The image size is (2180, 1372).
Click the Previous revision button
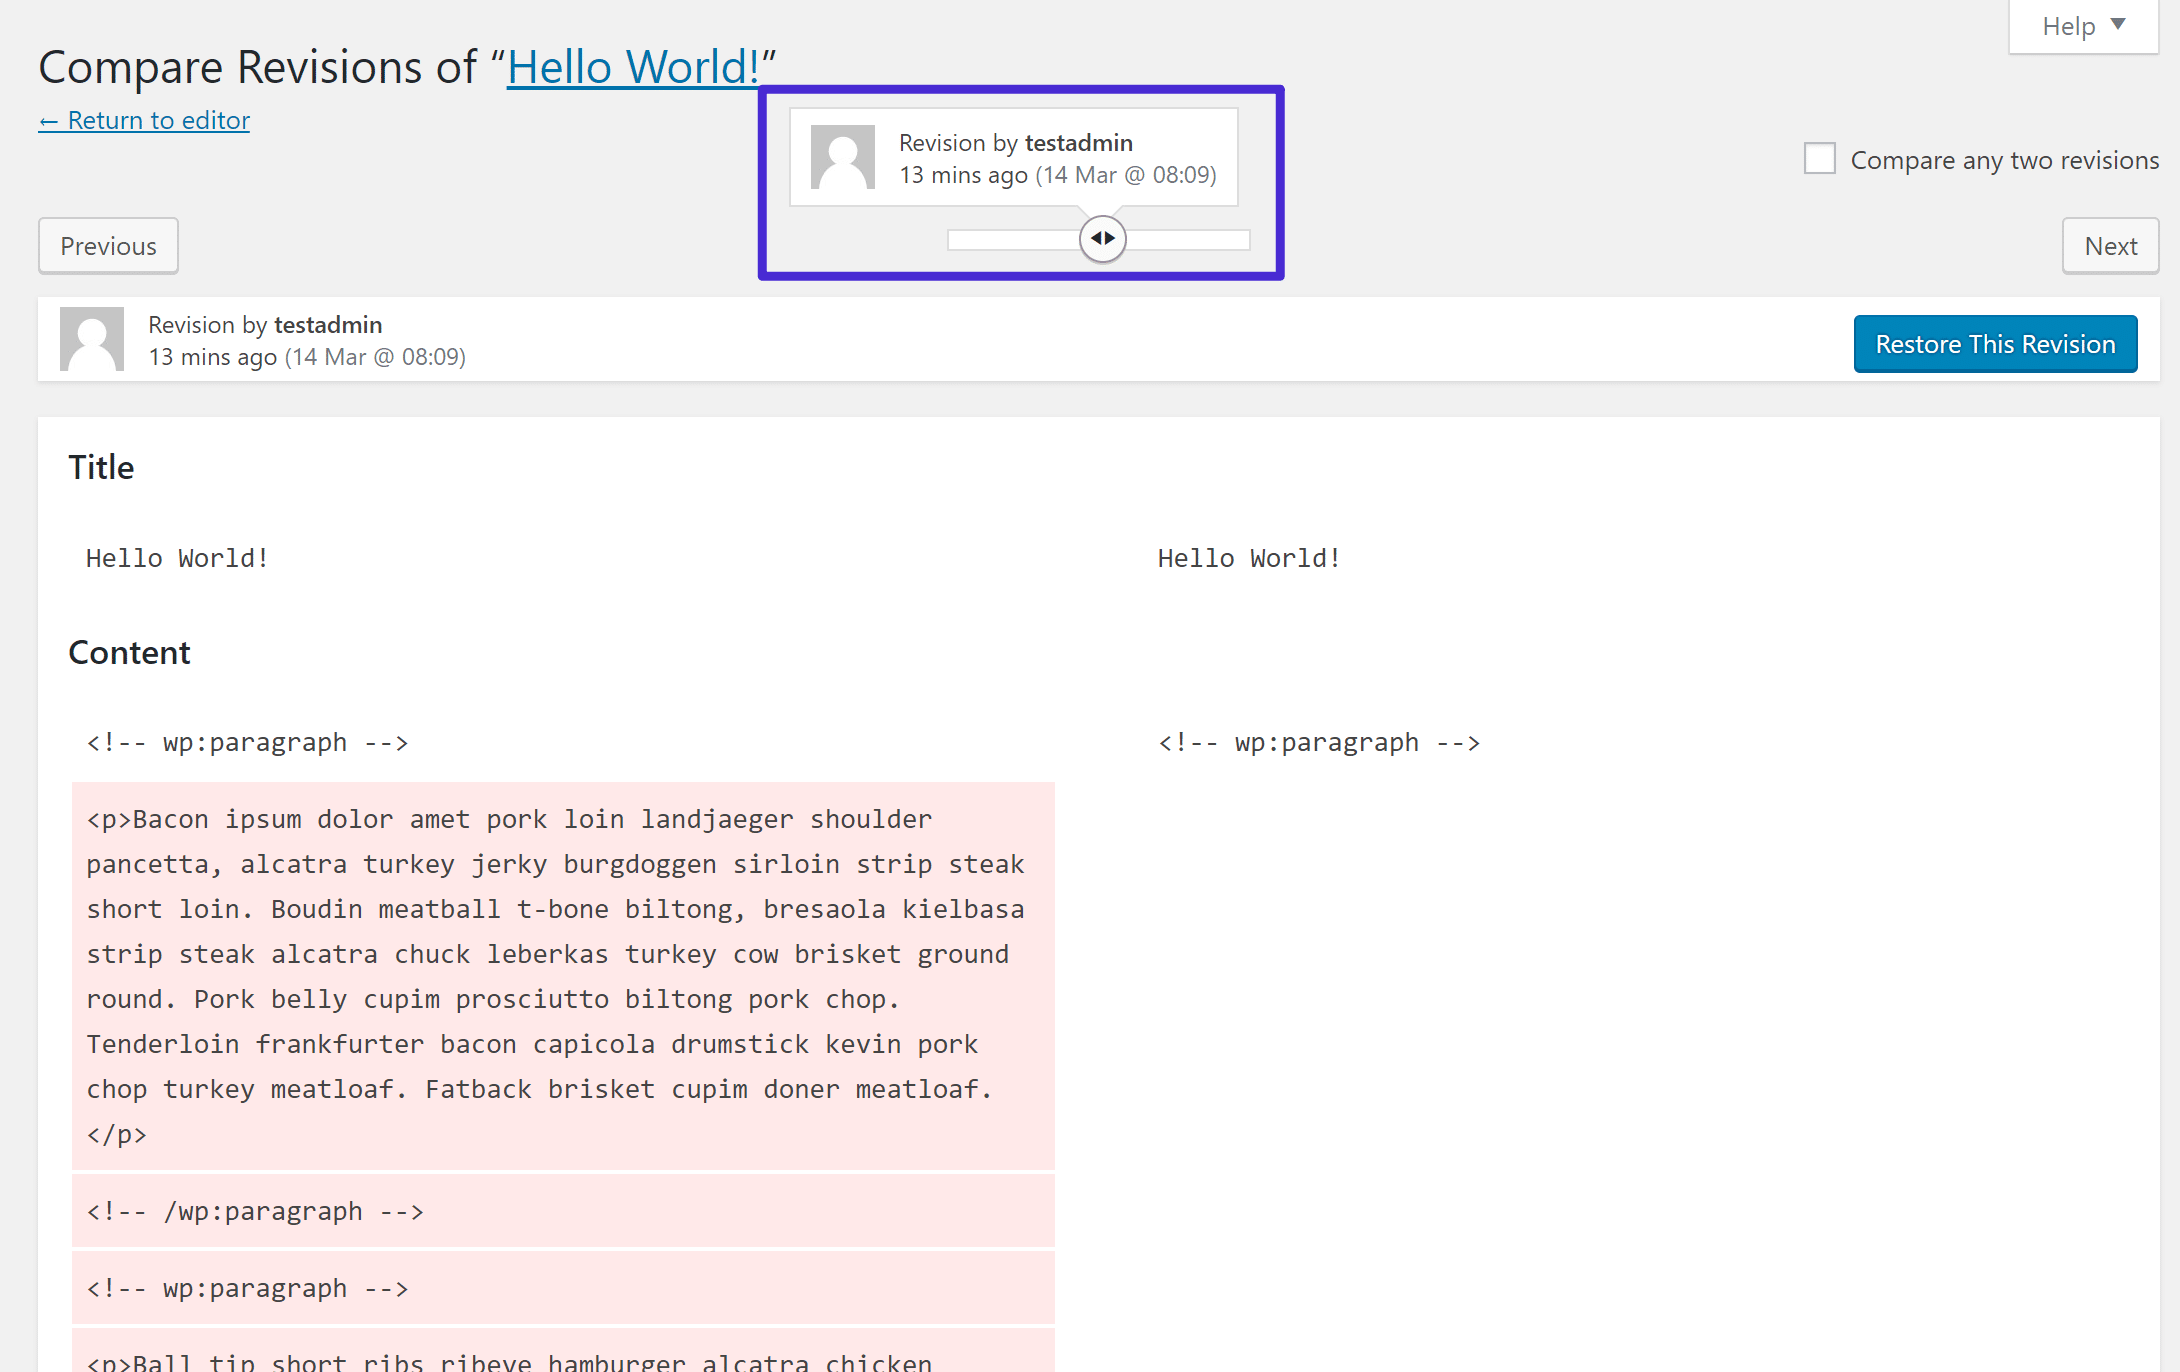pyautogui.click(x=107, y=245)
